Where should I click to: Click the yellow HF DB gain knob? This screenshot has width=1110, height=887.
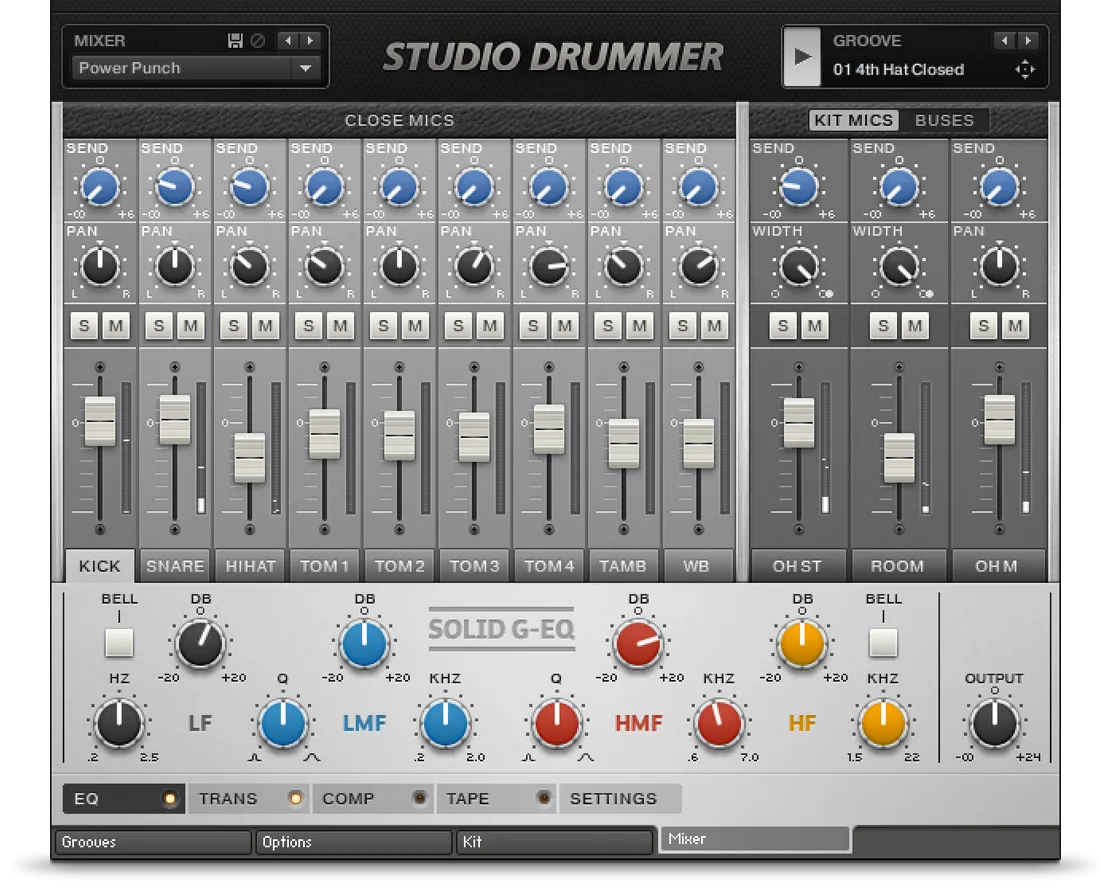coord(801,644)
